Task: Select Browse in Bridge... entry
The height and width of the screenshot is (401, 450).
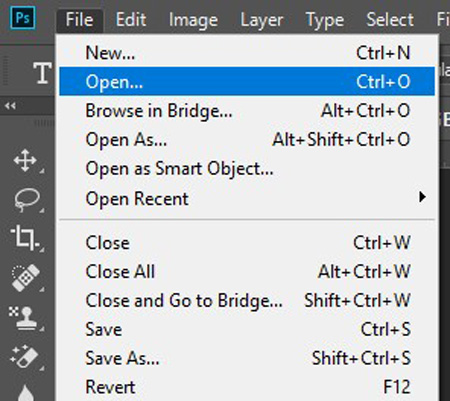Action: tap(247, 110)
